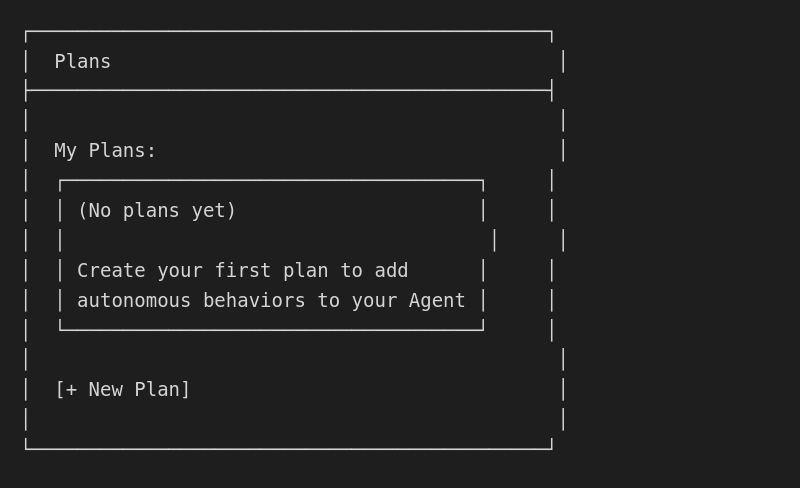Click the divider line below the Plans header
The height and width of the screenshot is (488, 800).
[288, 91]
